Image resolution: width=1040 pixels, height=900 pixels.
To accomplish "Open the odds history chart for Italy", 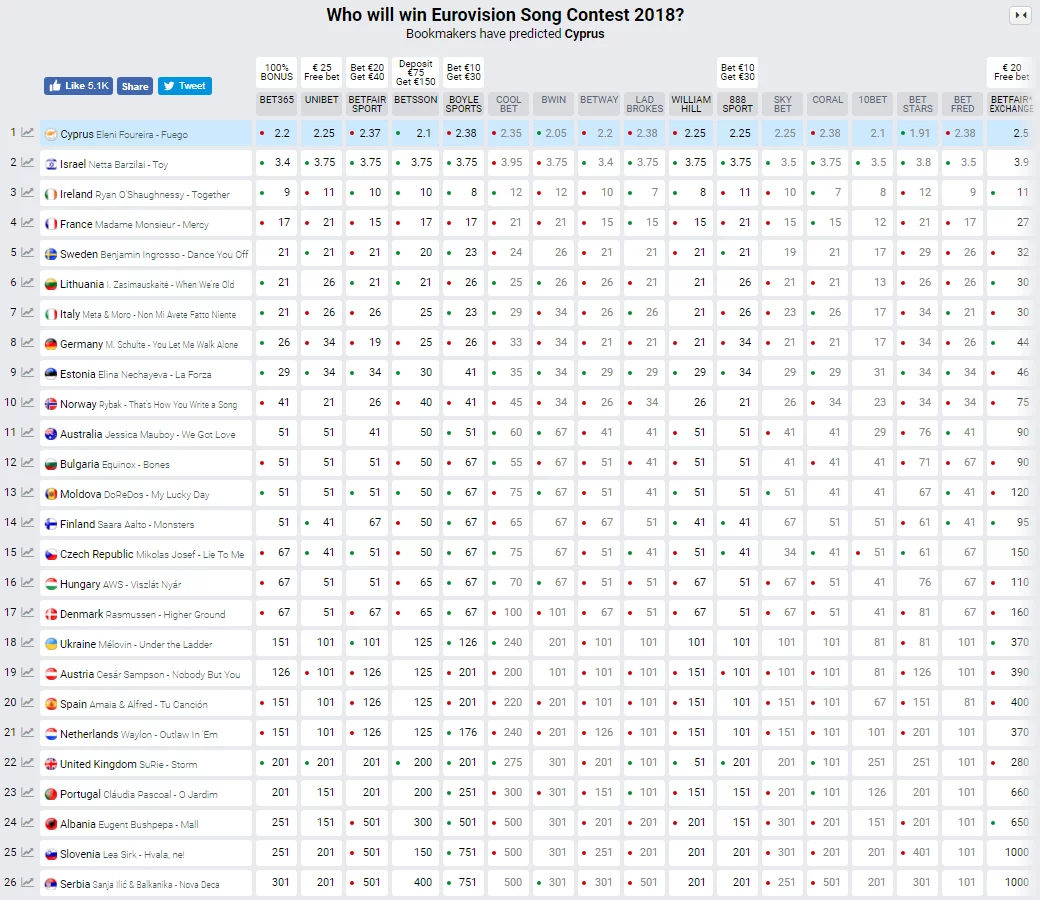I will point(27,312).
